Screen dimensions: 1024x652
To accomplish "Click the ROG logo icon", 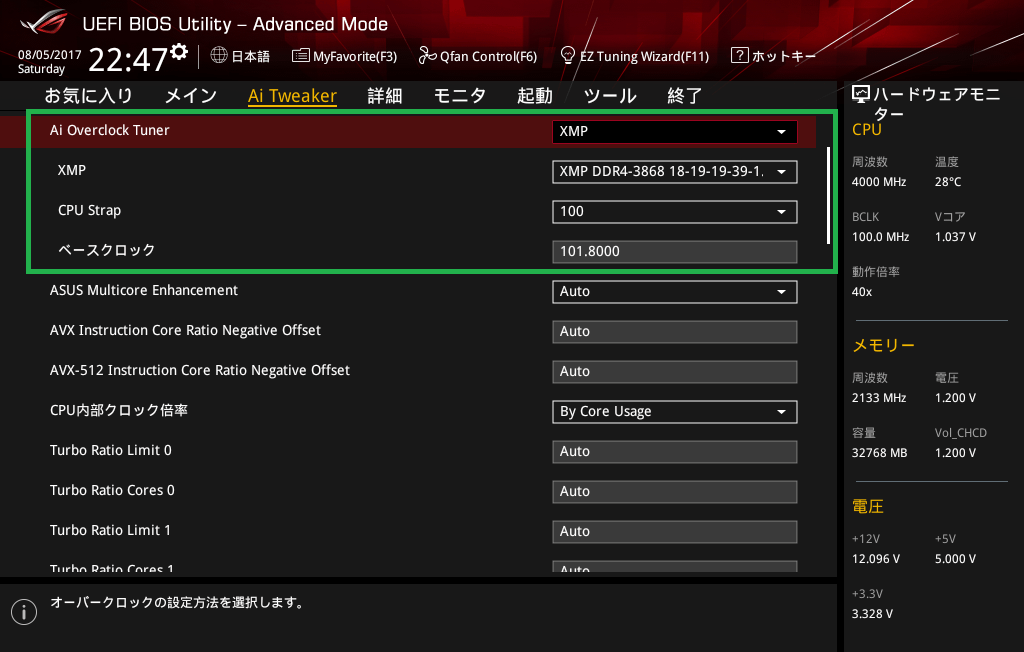I will click(x=43, y=23).
